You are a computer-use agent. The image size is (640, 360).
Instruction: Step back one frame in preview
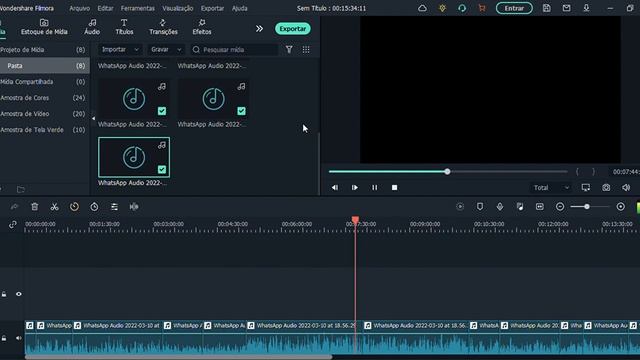[335, 188]
